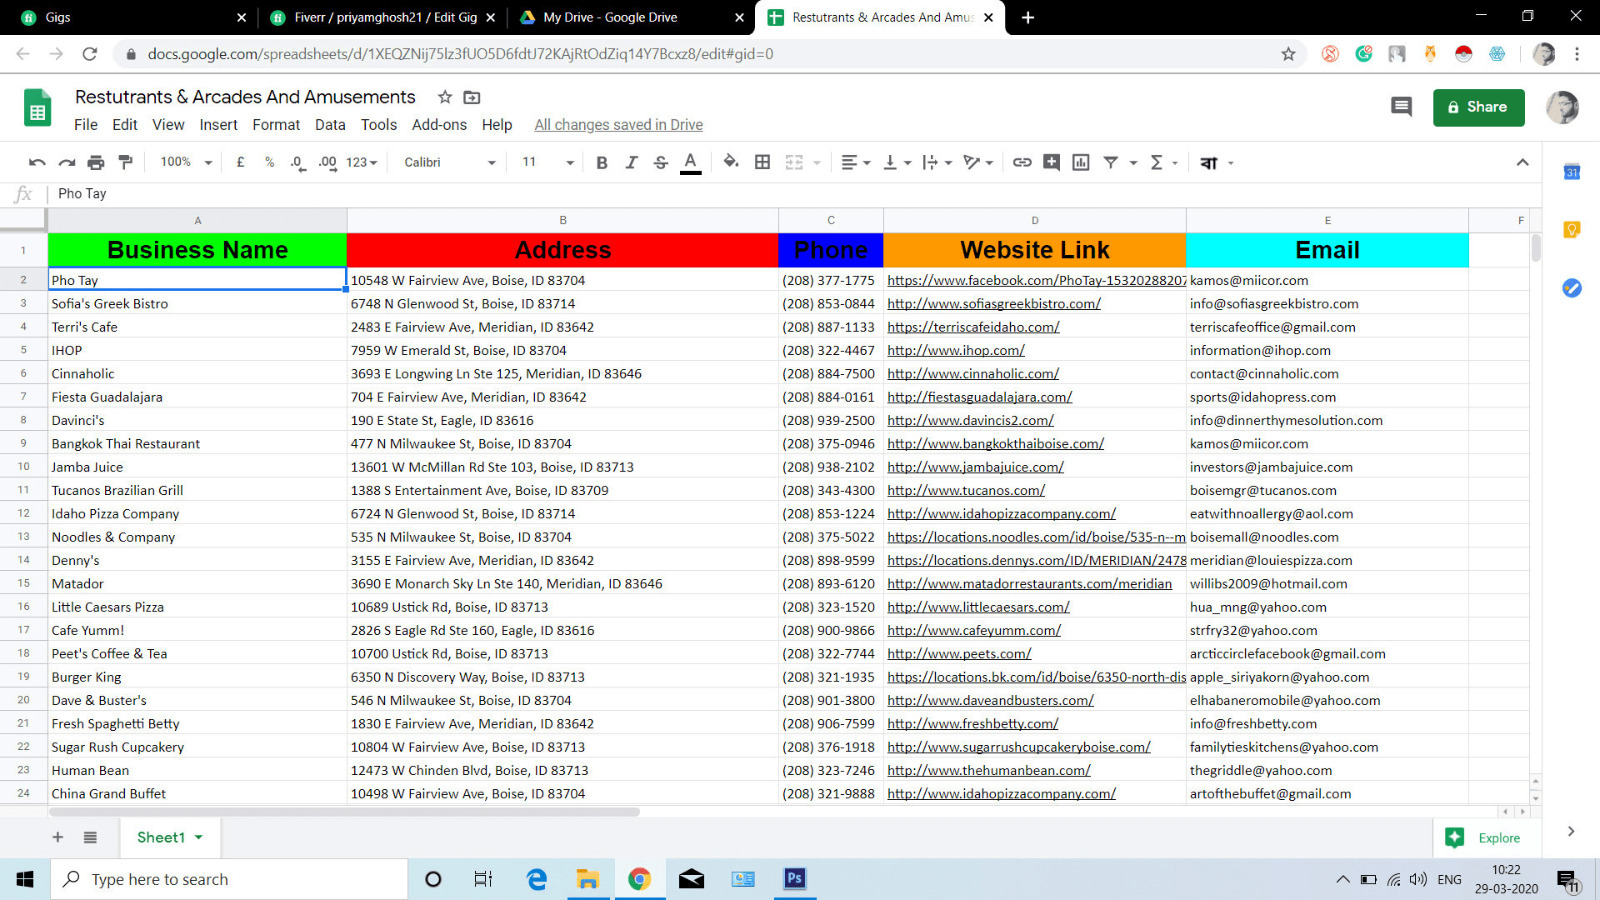
Task: Open comment history icon
Action: pyautogui.click(x=1401, y=107)
